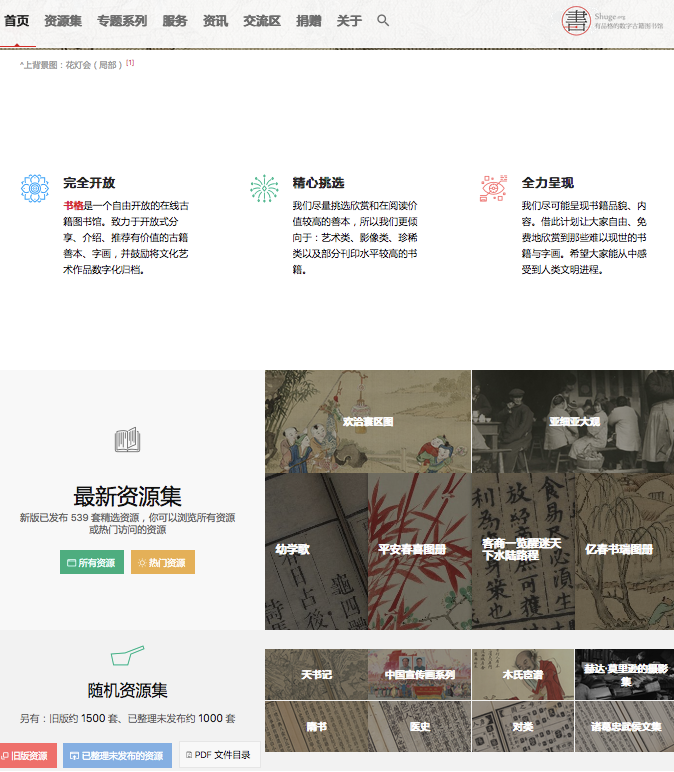Click the red eye icon beside 全力呈现
Viewport: 674px width, 772px height.
[493, 188]
